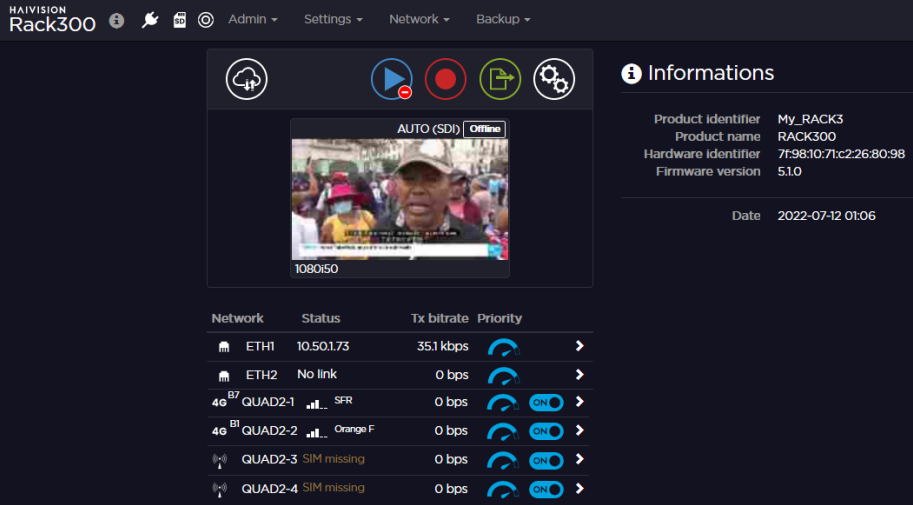Click the green file forward icon
913x505 pixels.
(500, 79)
